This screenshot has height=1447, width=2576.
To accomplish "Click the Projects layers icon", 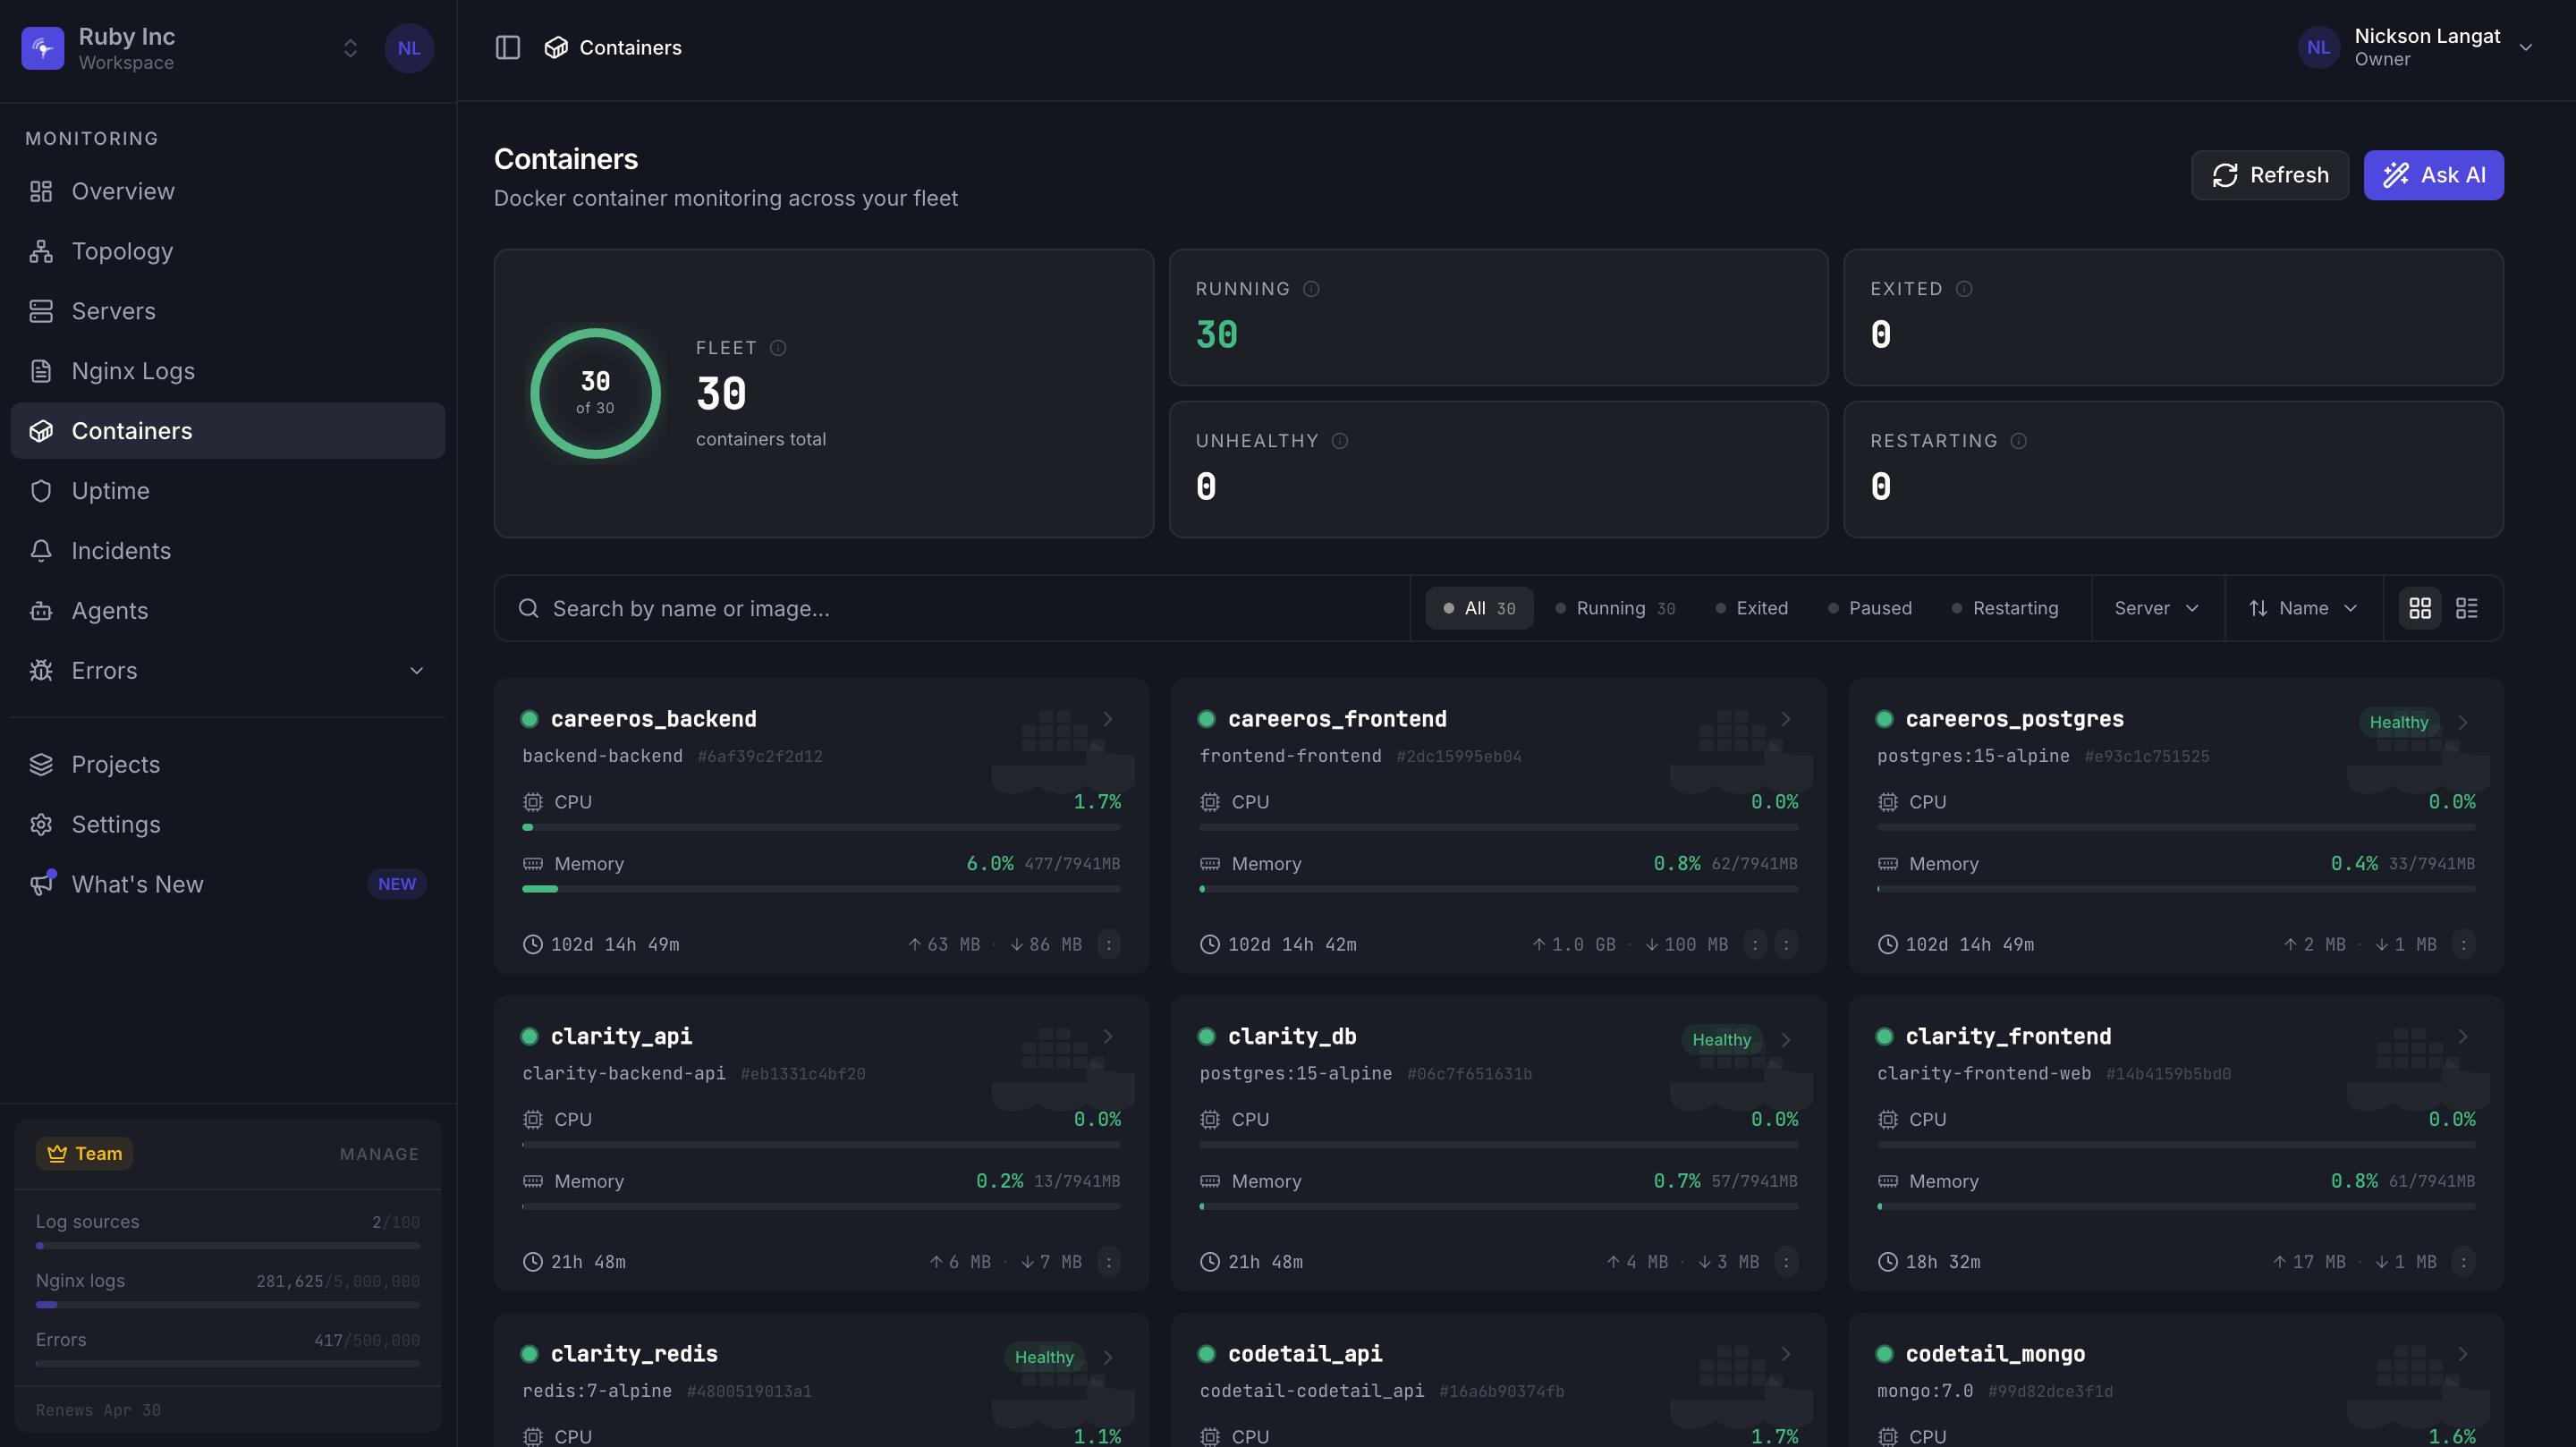I will 41,765.
